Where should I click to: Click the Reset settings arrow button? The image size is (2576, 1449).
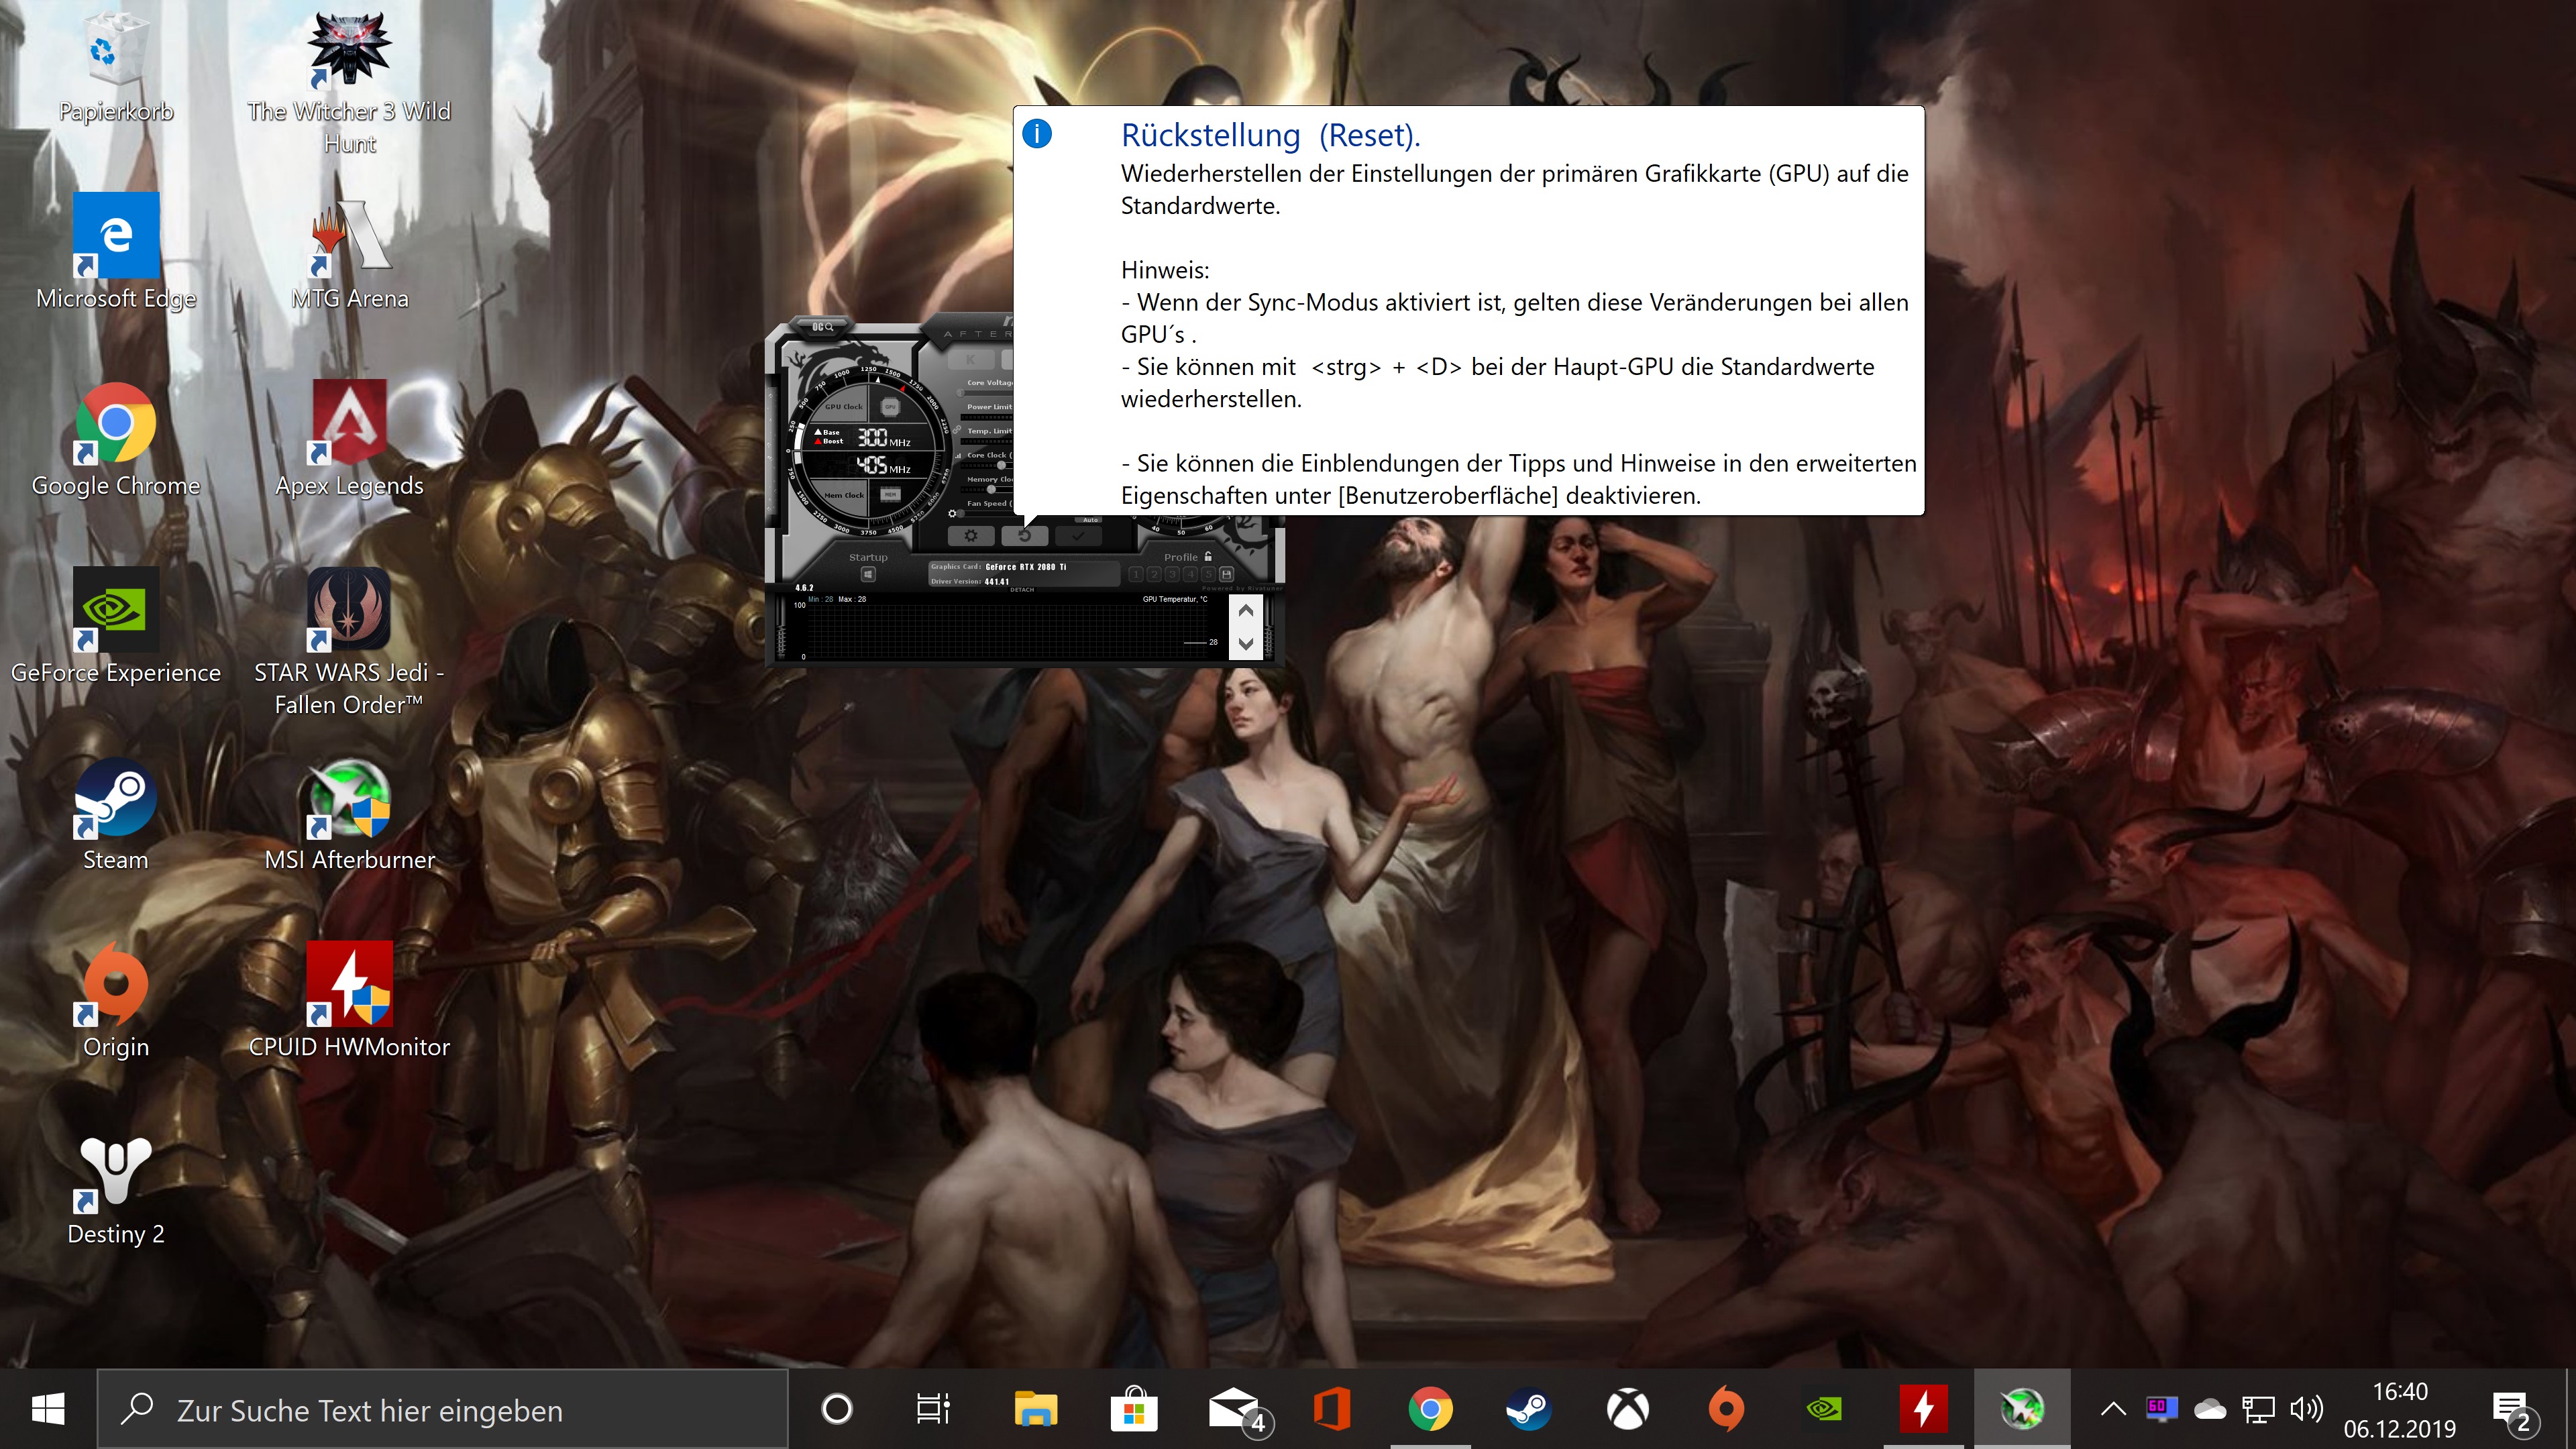point(1025,536)
